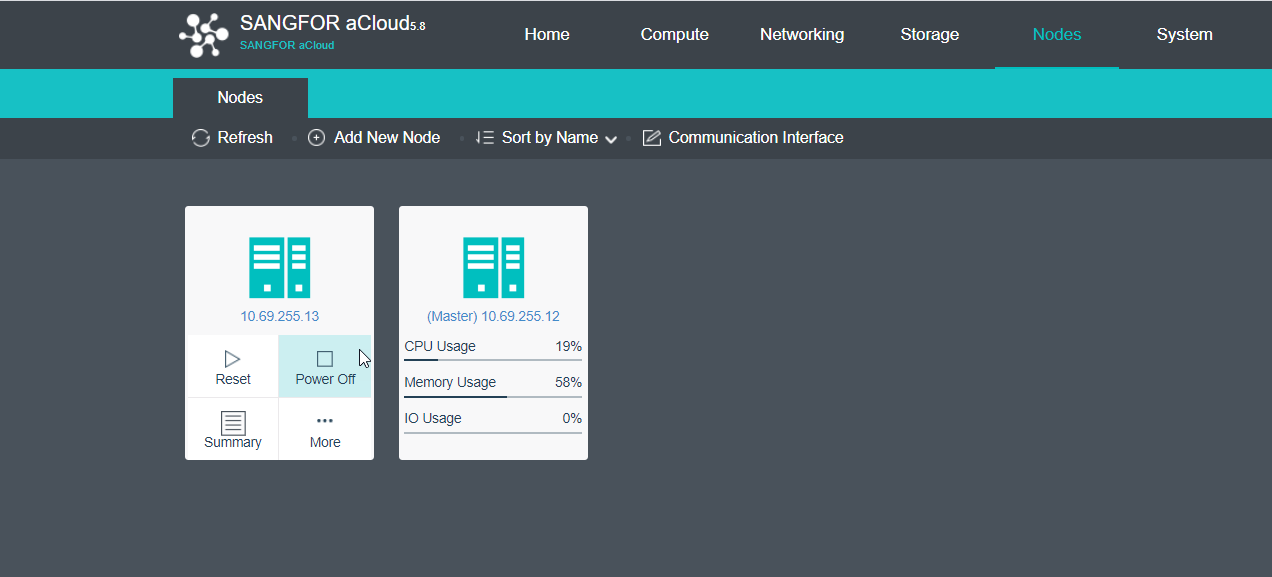Screen dimensions: 1272x577
Task: Click the Communication Interface edit icon
Action: 652,138
